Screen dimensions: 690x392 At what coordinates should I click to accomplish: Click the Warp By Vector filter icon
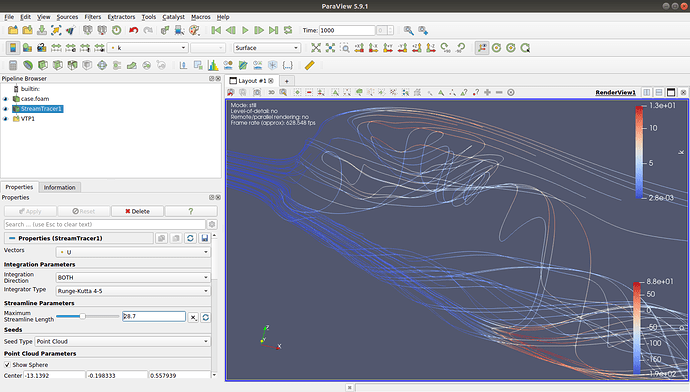[x=132, y=66]
